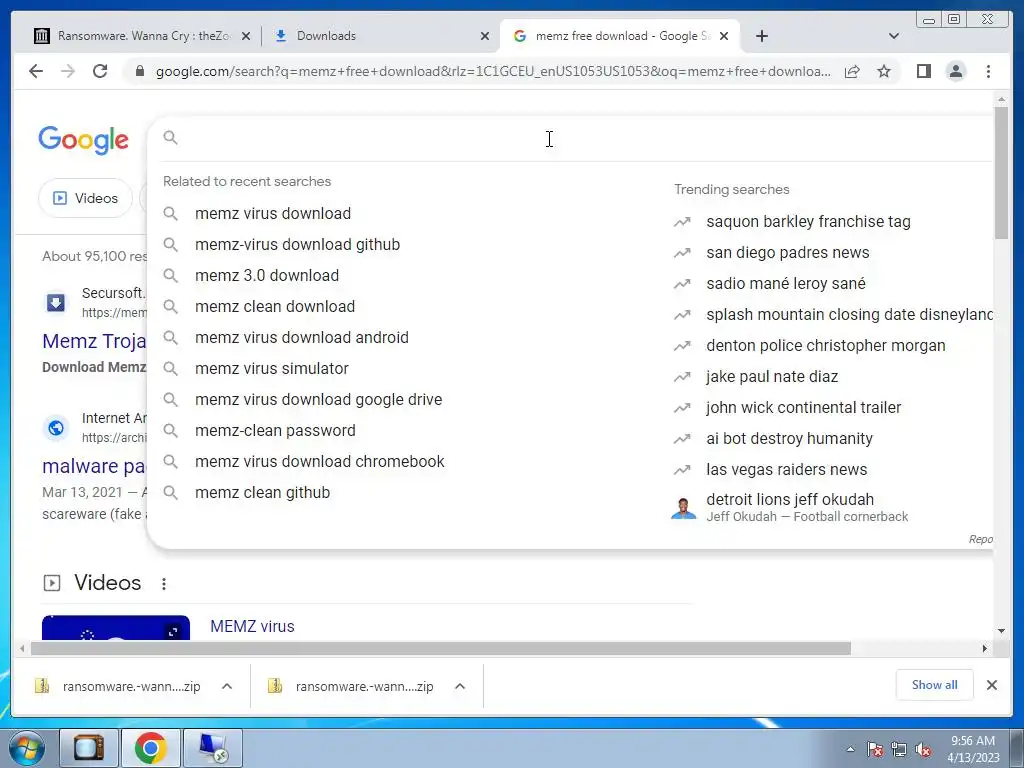Click the browser back arrow

36,71
